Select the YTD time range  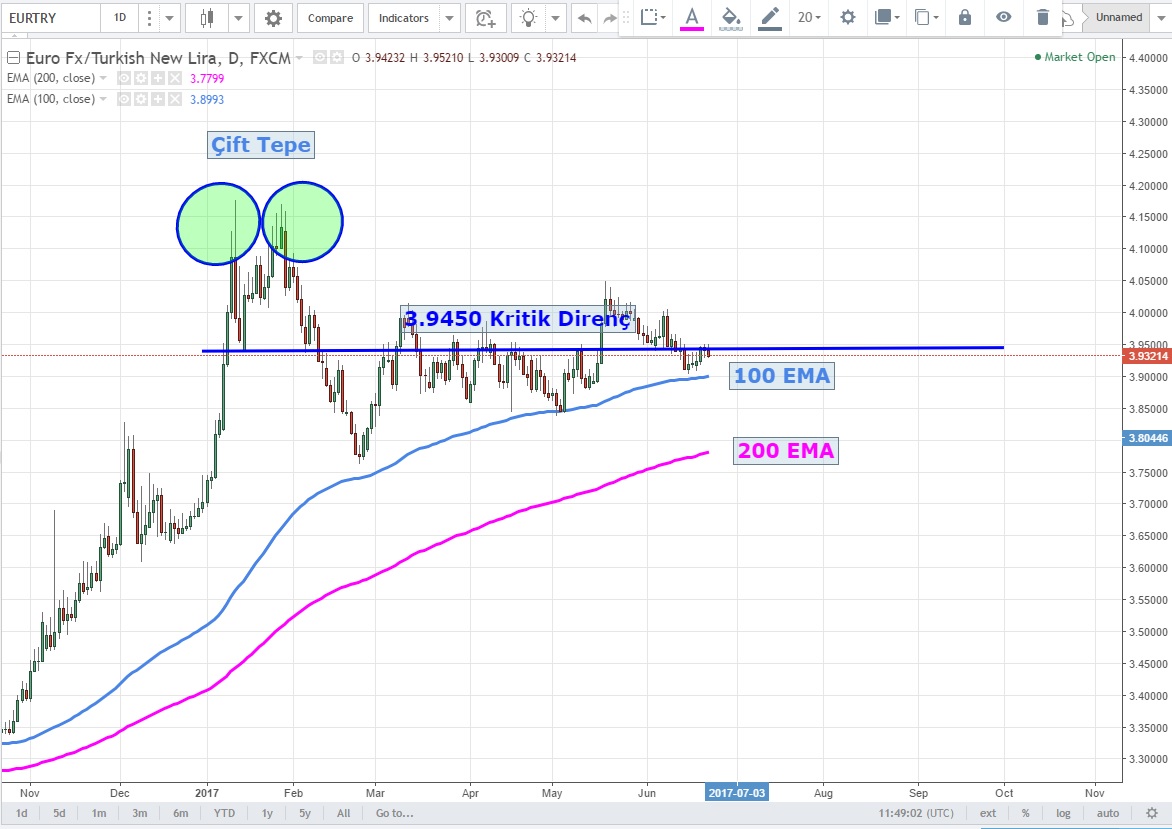click(x=225, y=813)
